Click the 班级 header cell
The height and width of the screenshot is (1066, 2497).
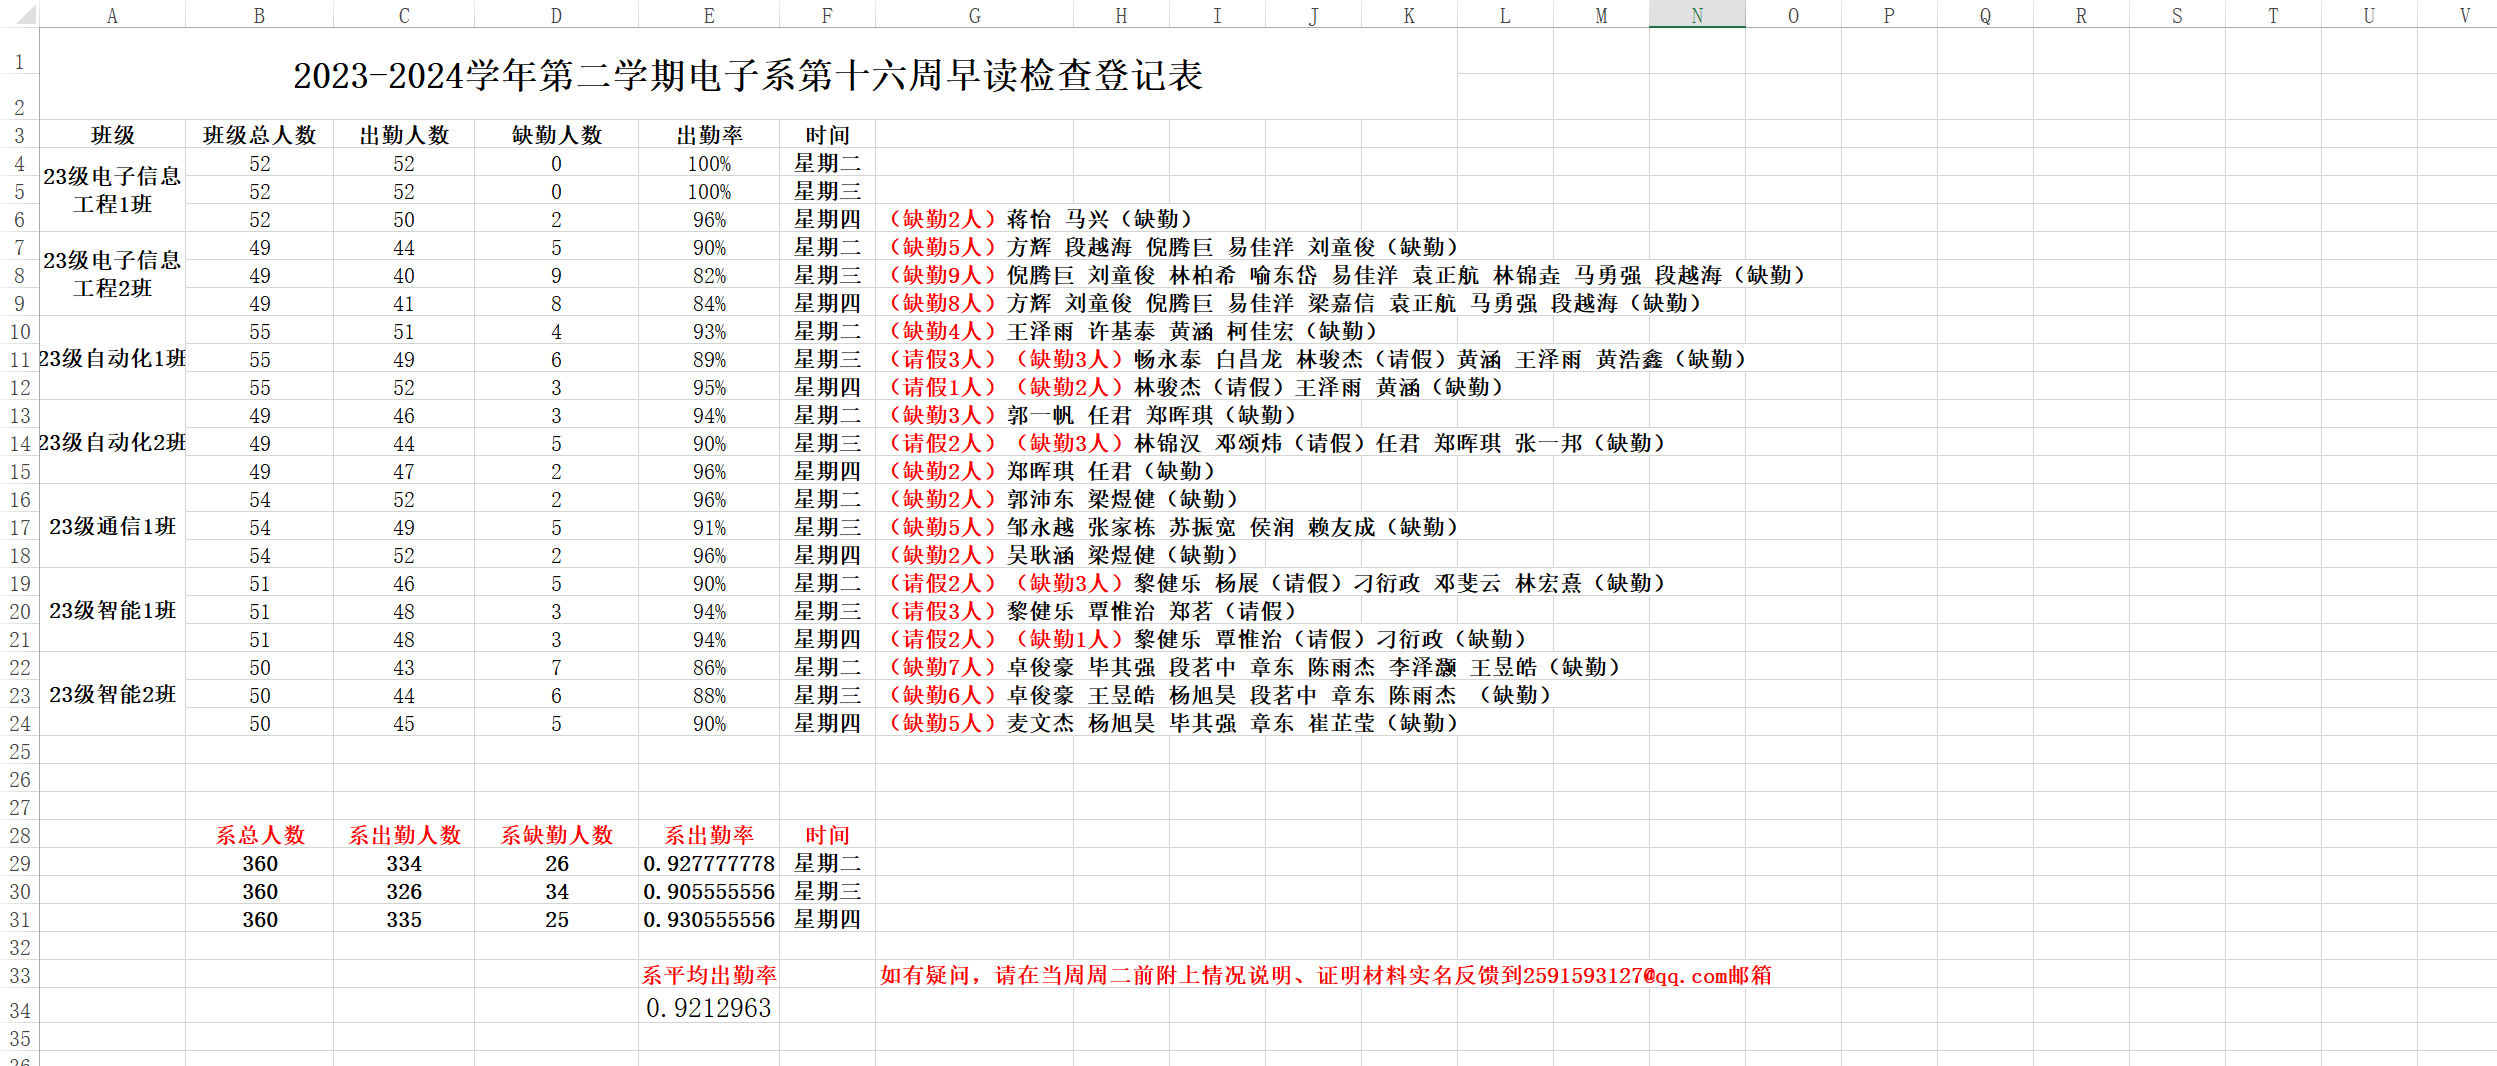click(112, 135)
